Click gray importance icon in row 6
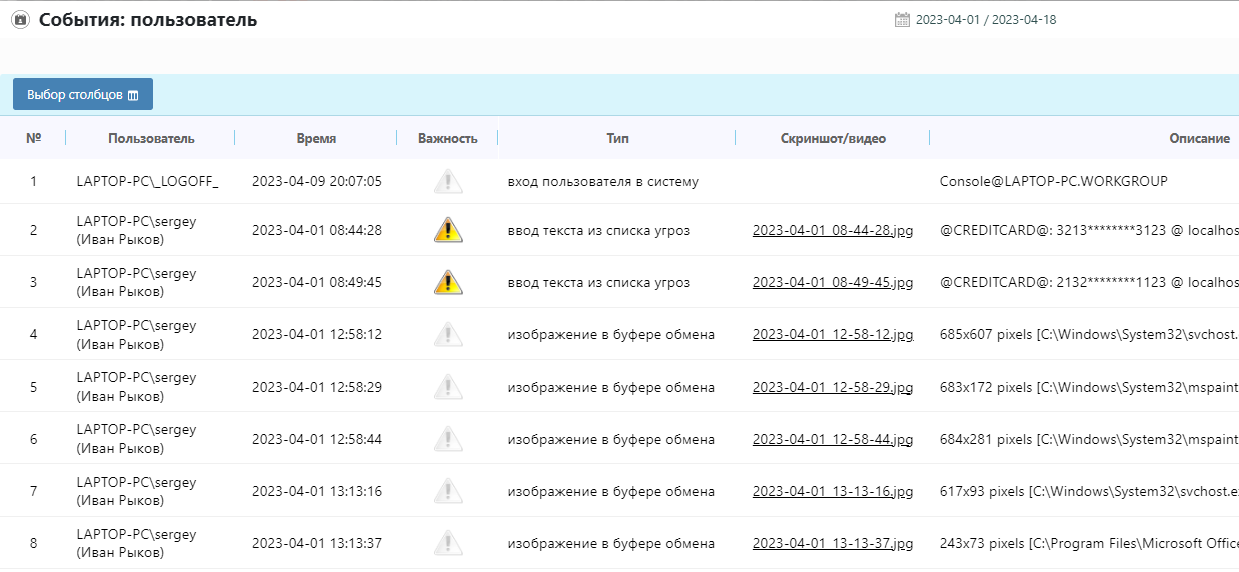Image resolution: width=1239 pixels, height=572 pixels. tap(448, 438)
